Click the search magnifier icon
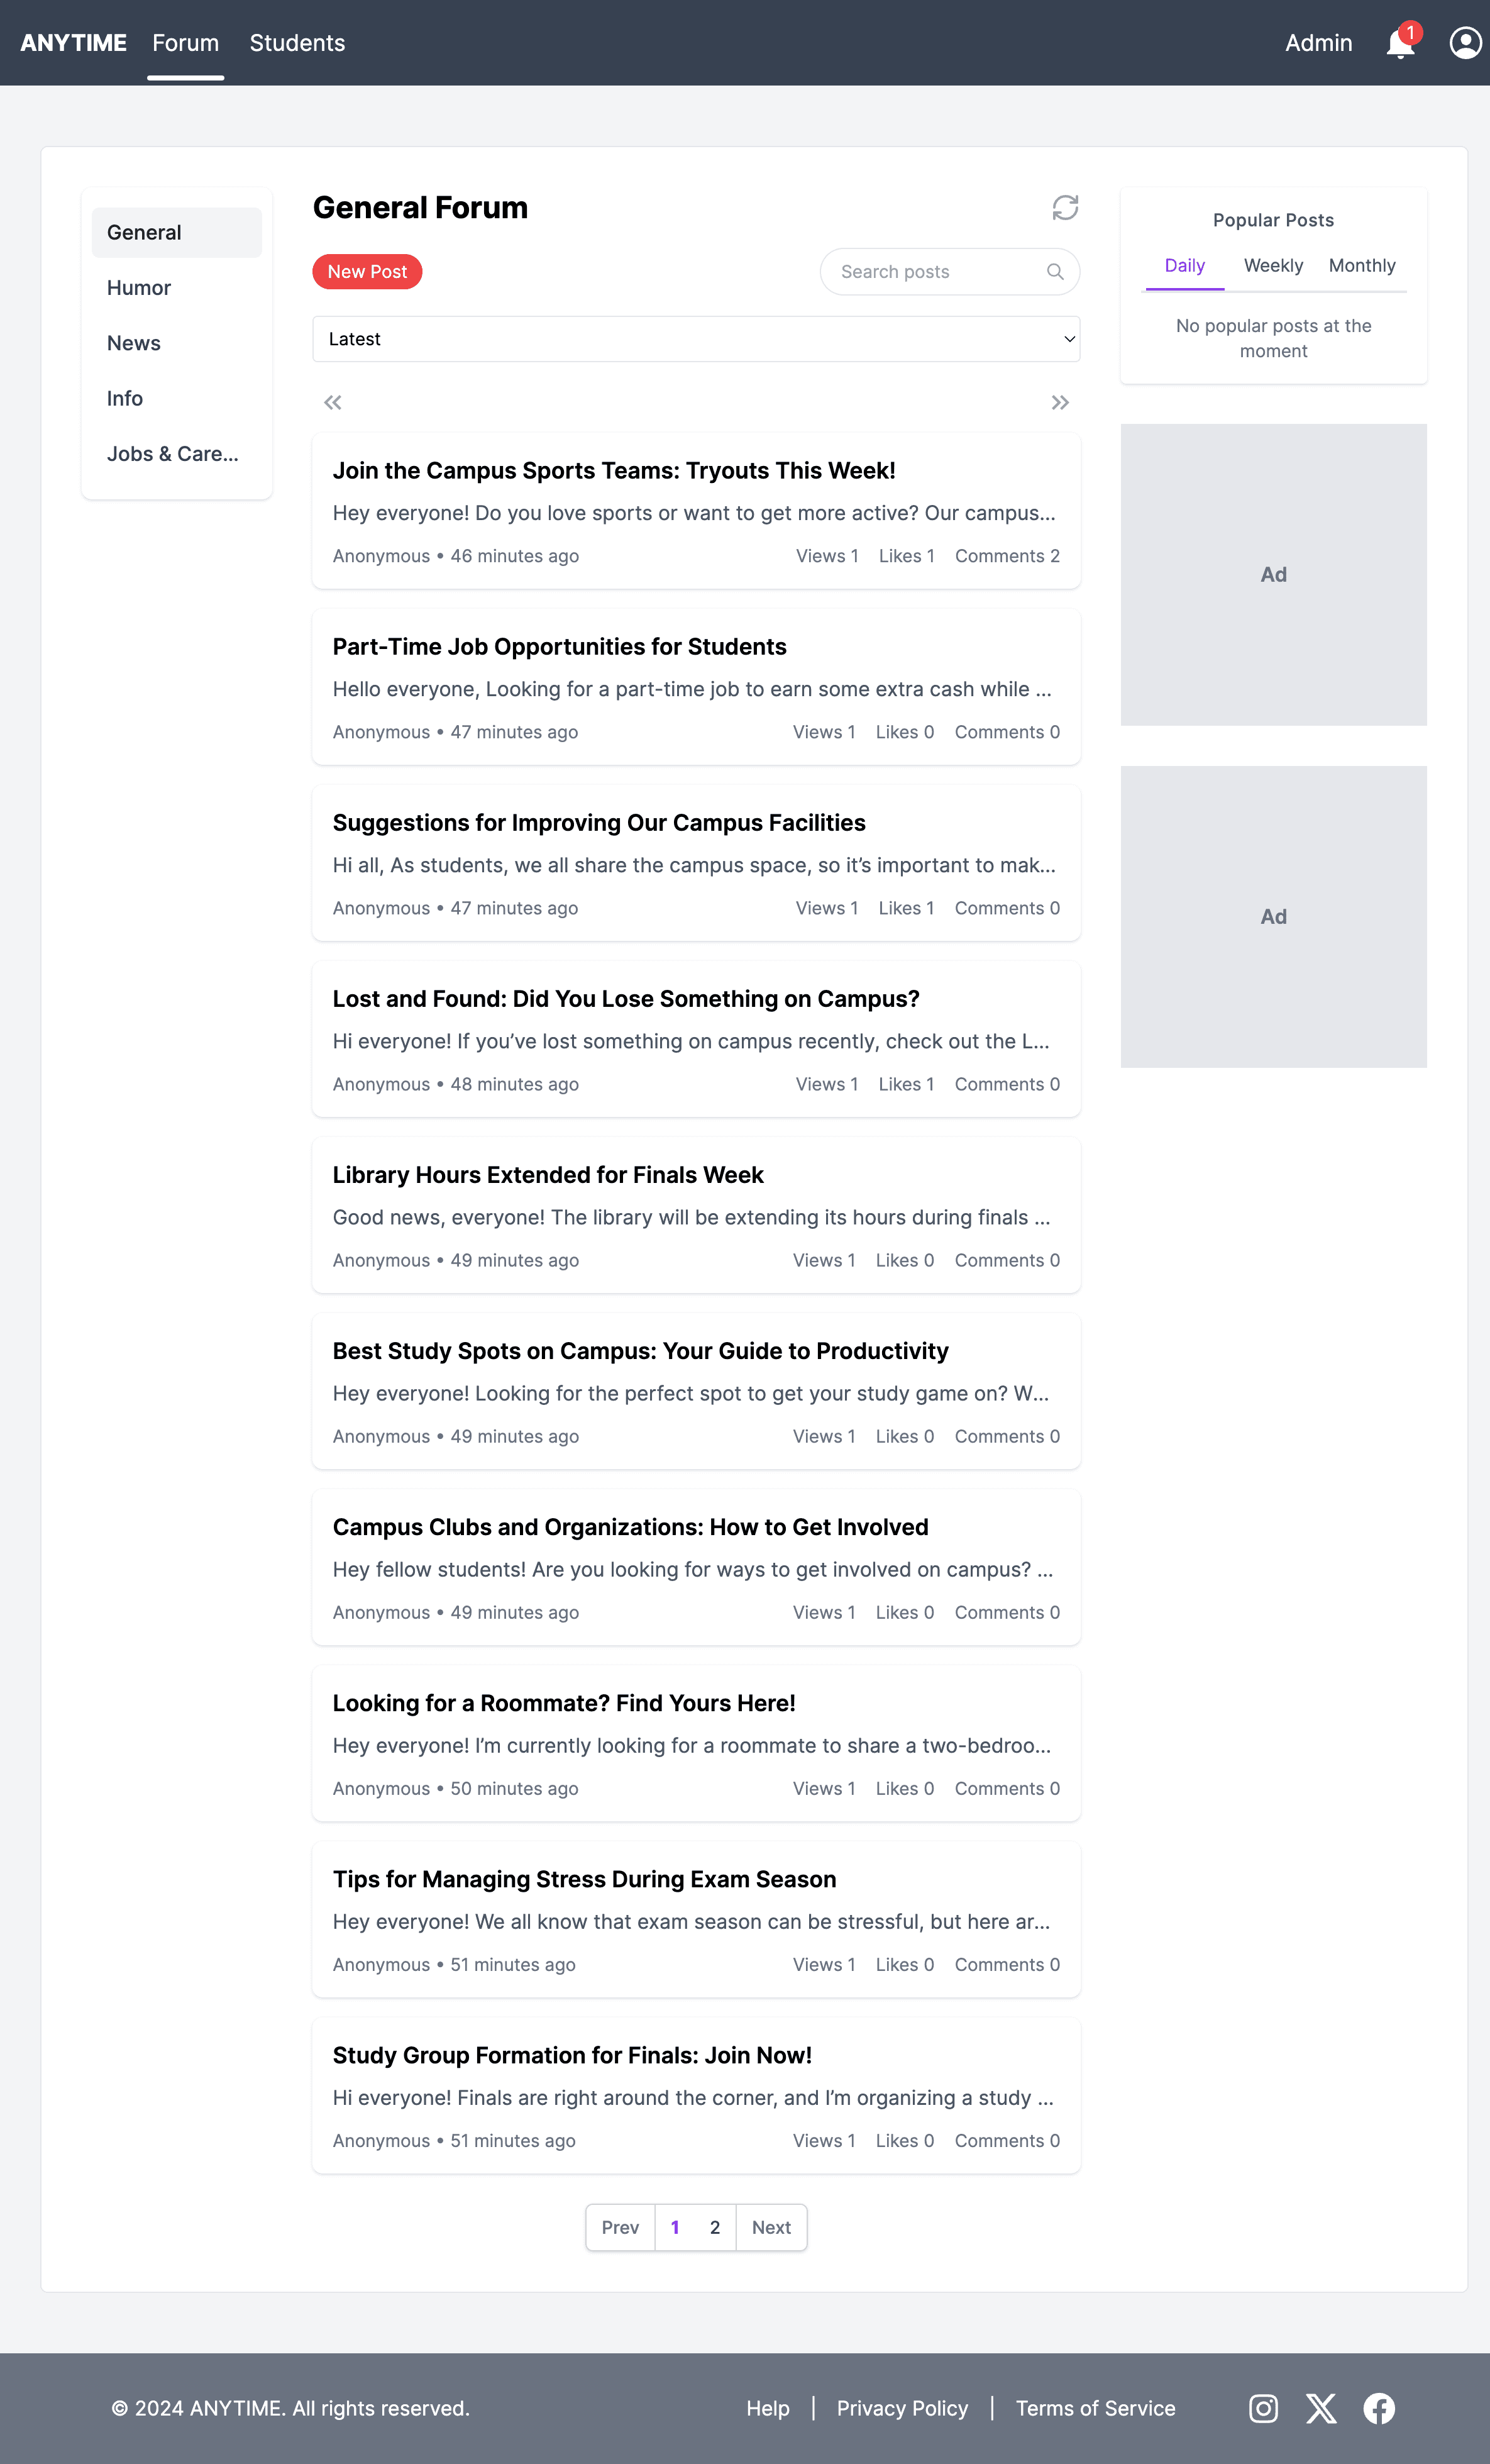 pyautogui.click(x=1055, y=271)
